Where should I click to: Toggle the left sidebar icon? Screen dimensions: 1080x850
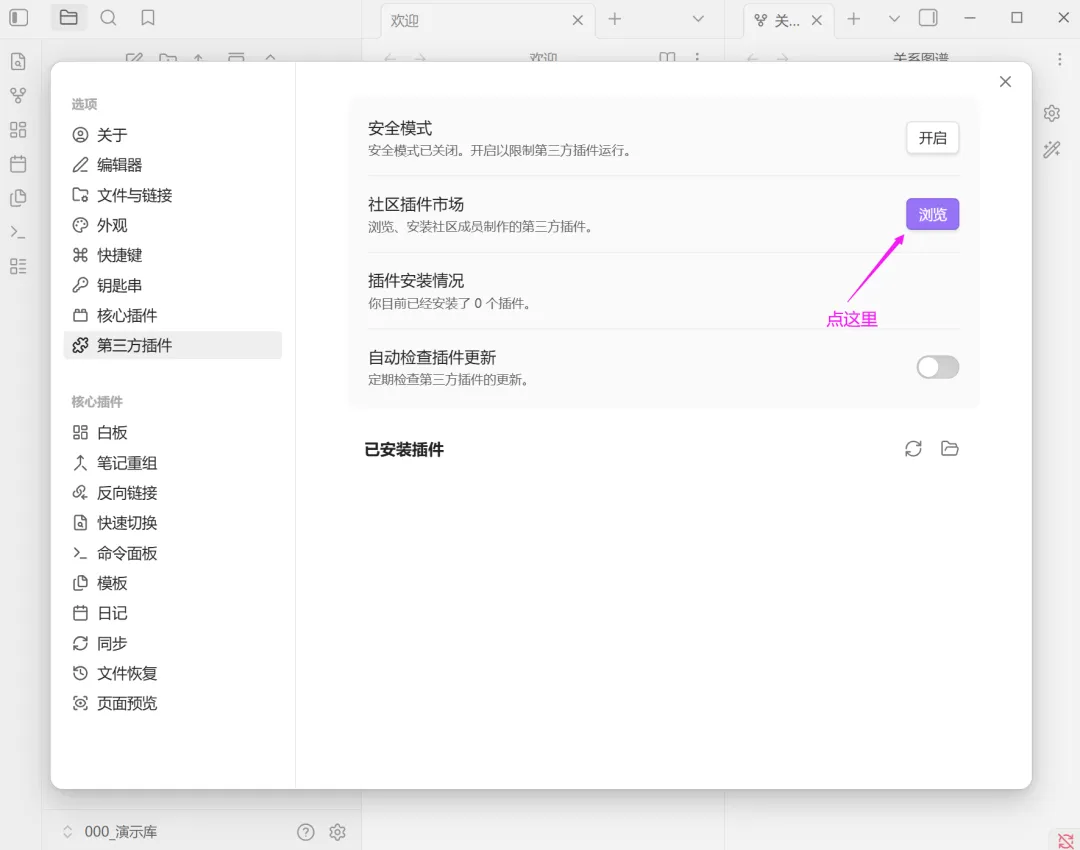pyautogui.click(x=19, y=17)
